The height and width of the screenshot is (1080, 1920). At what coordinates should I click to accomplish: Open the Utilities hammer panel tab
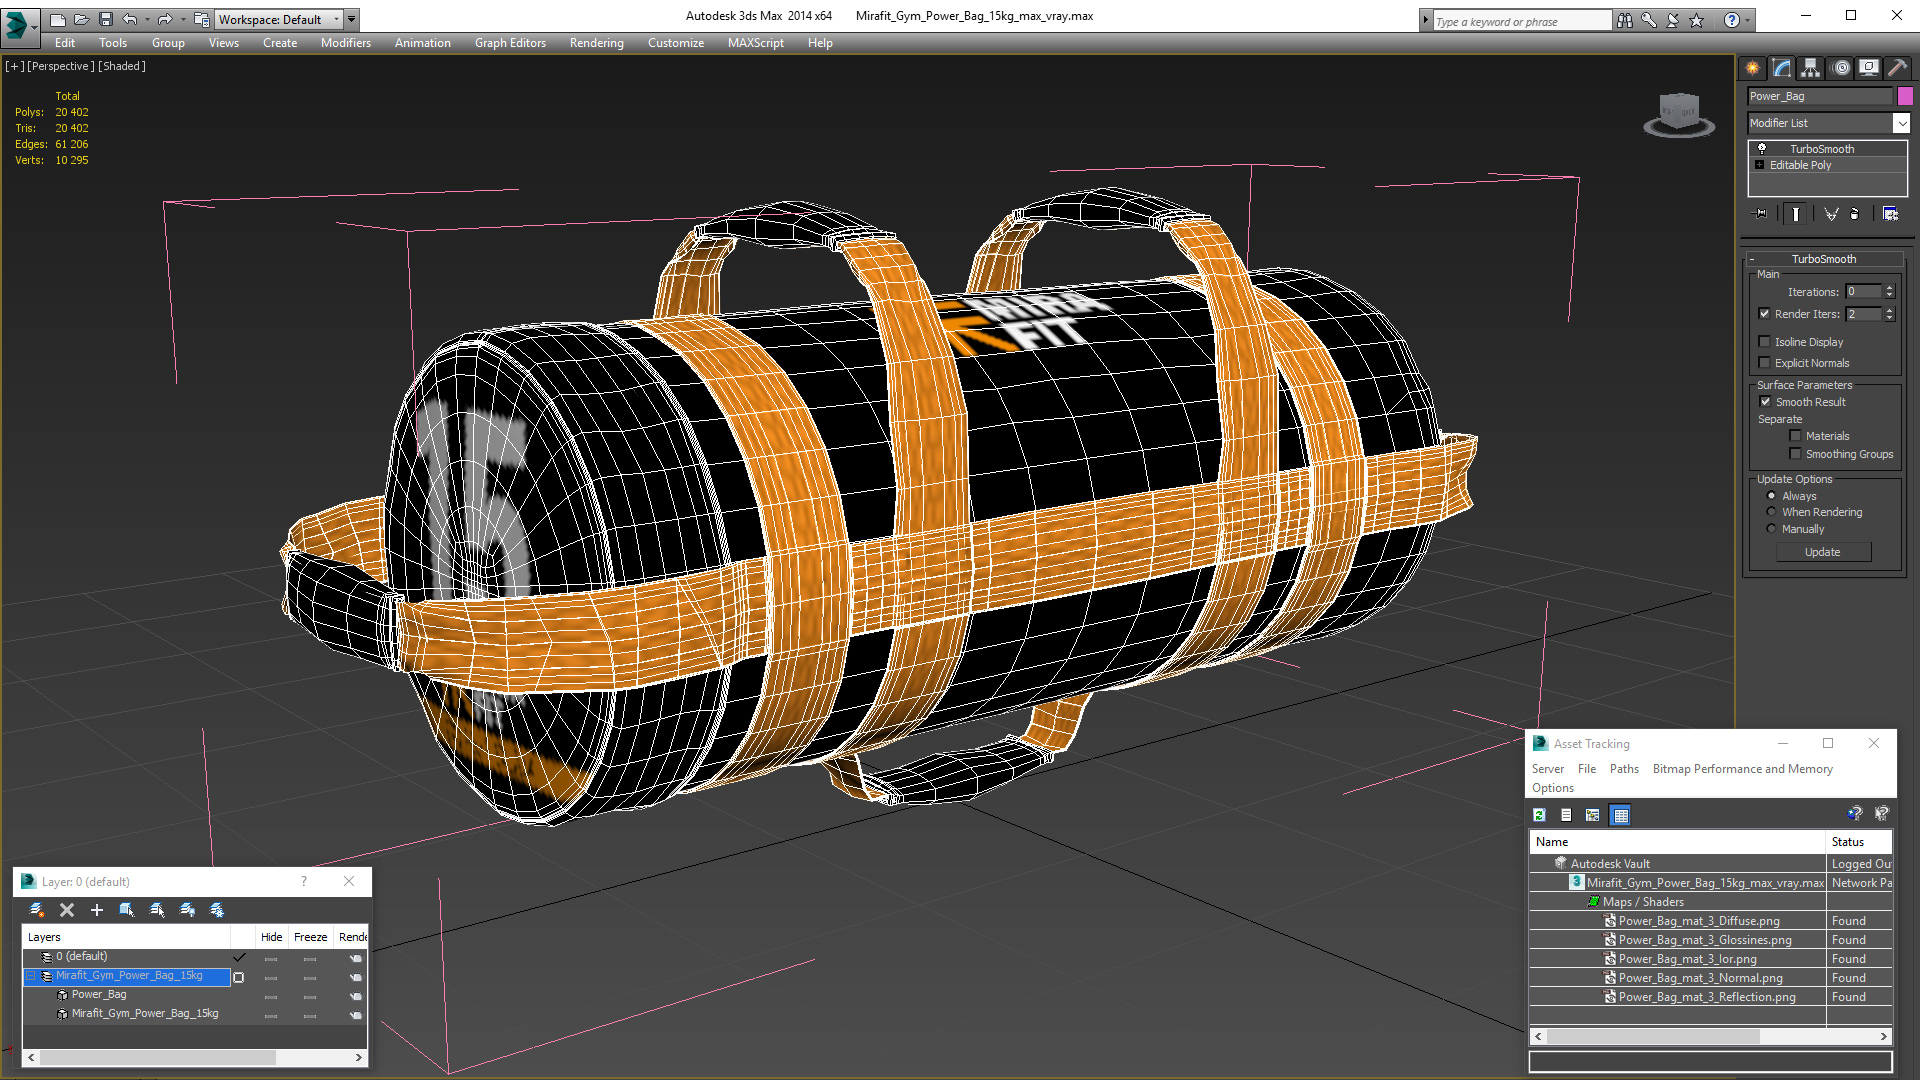pos(1897,68)
